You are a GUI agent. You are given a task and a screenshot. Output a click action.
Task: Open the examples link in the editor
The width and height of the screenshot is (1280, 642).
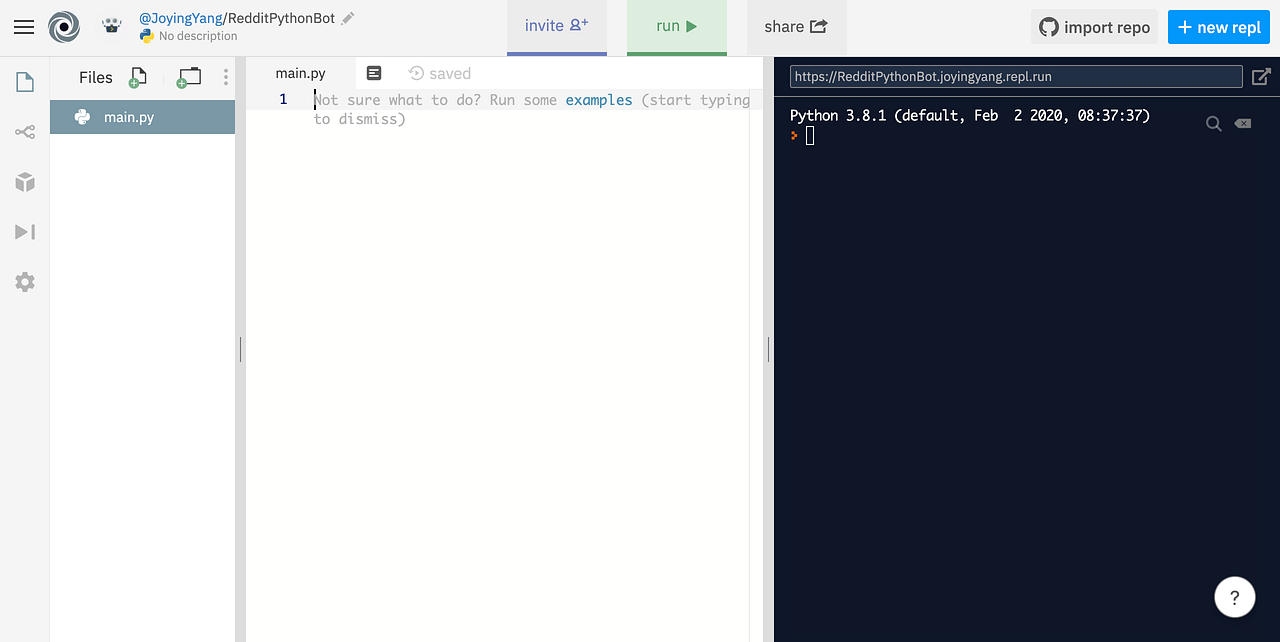599,99
